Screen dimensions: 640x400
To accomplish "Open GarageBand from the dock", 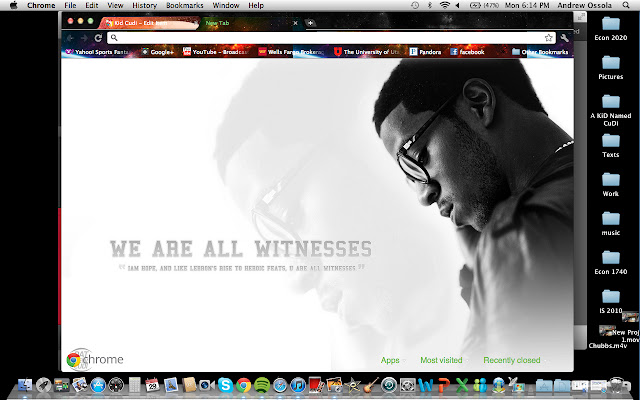I will pos(371,385).
